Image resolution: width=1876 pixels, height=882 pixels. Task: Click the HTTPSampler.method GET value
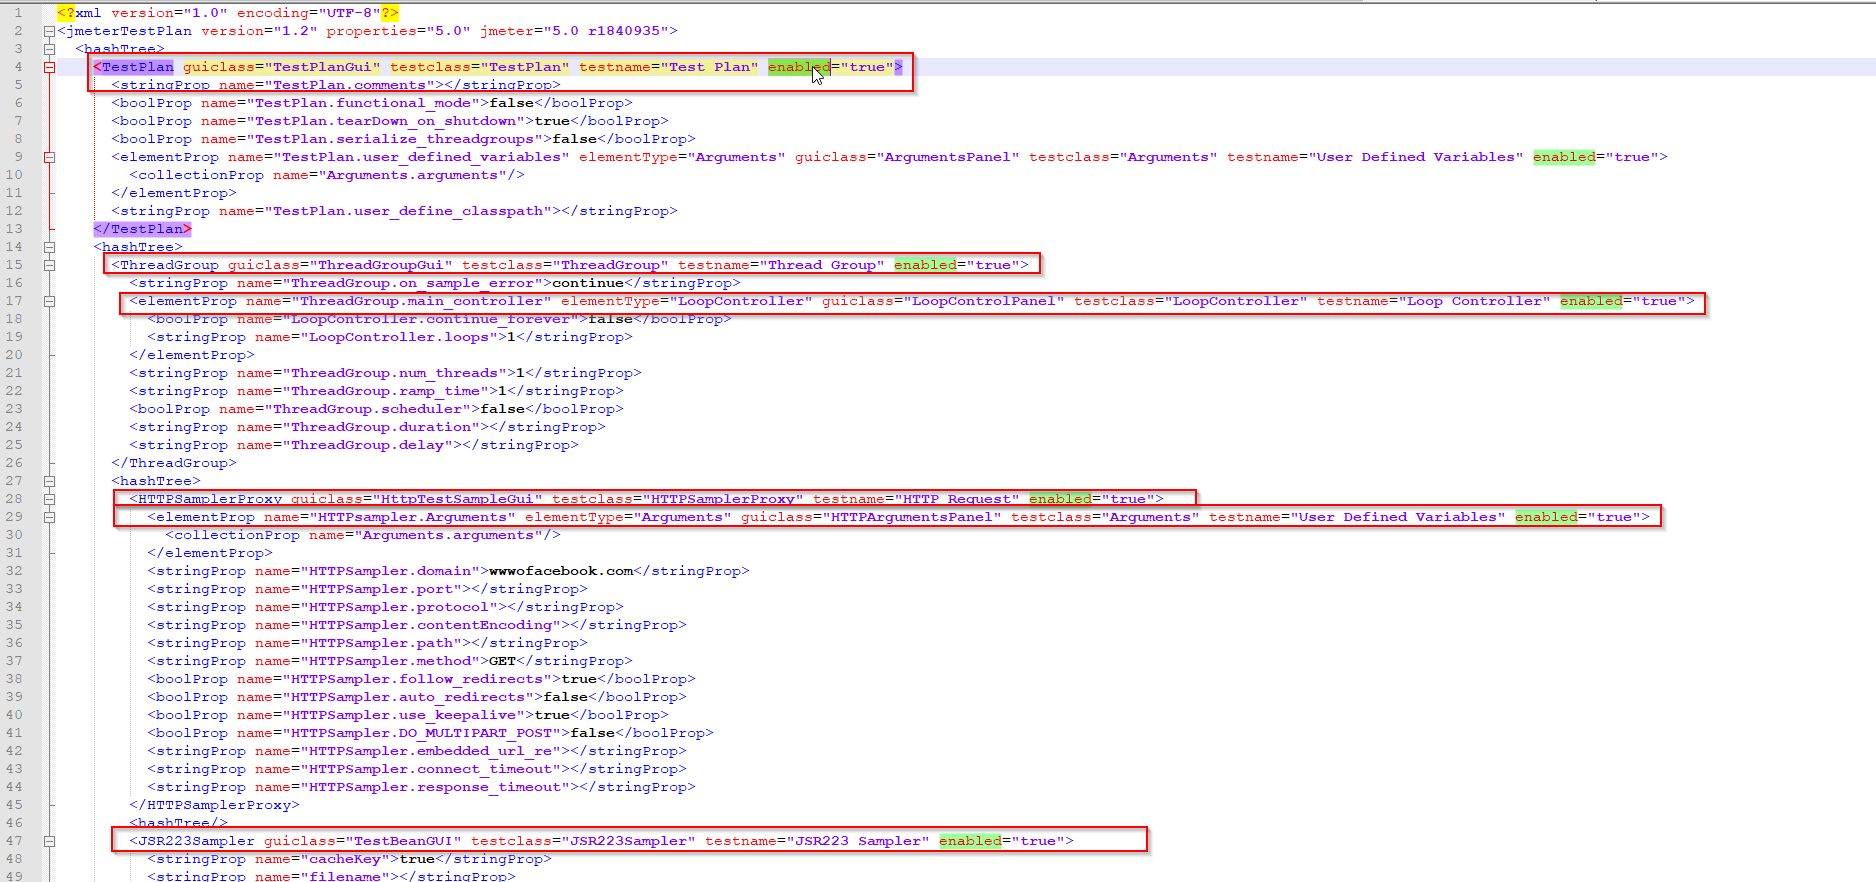click(x=502, y=661)
